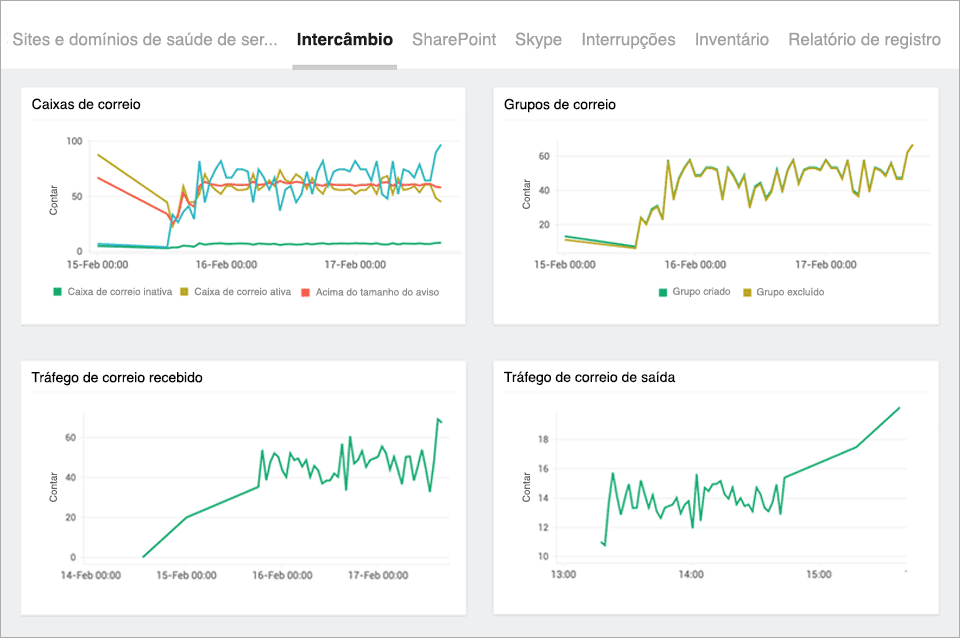The image size is (960, 638).
Task: Go to the Skype tab
Action: [x=538, y=40]
